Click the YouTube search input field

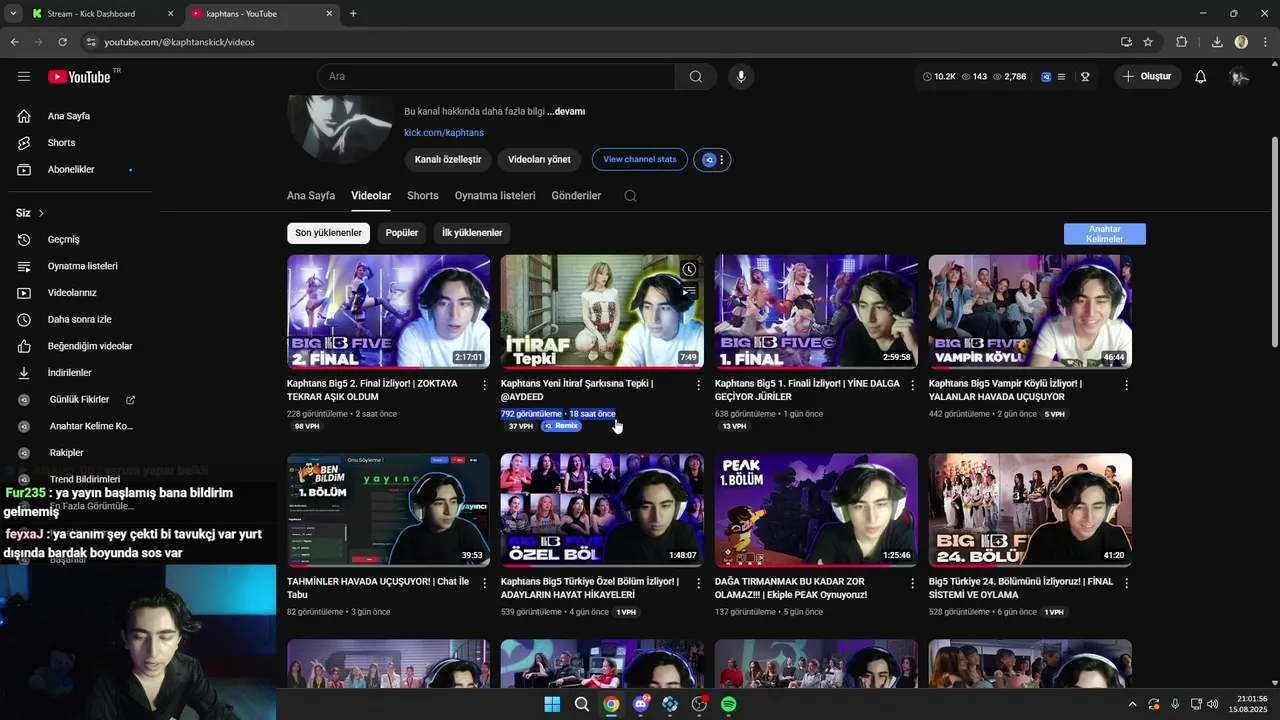pyautogui.click(x=496, y=77)
